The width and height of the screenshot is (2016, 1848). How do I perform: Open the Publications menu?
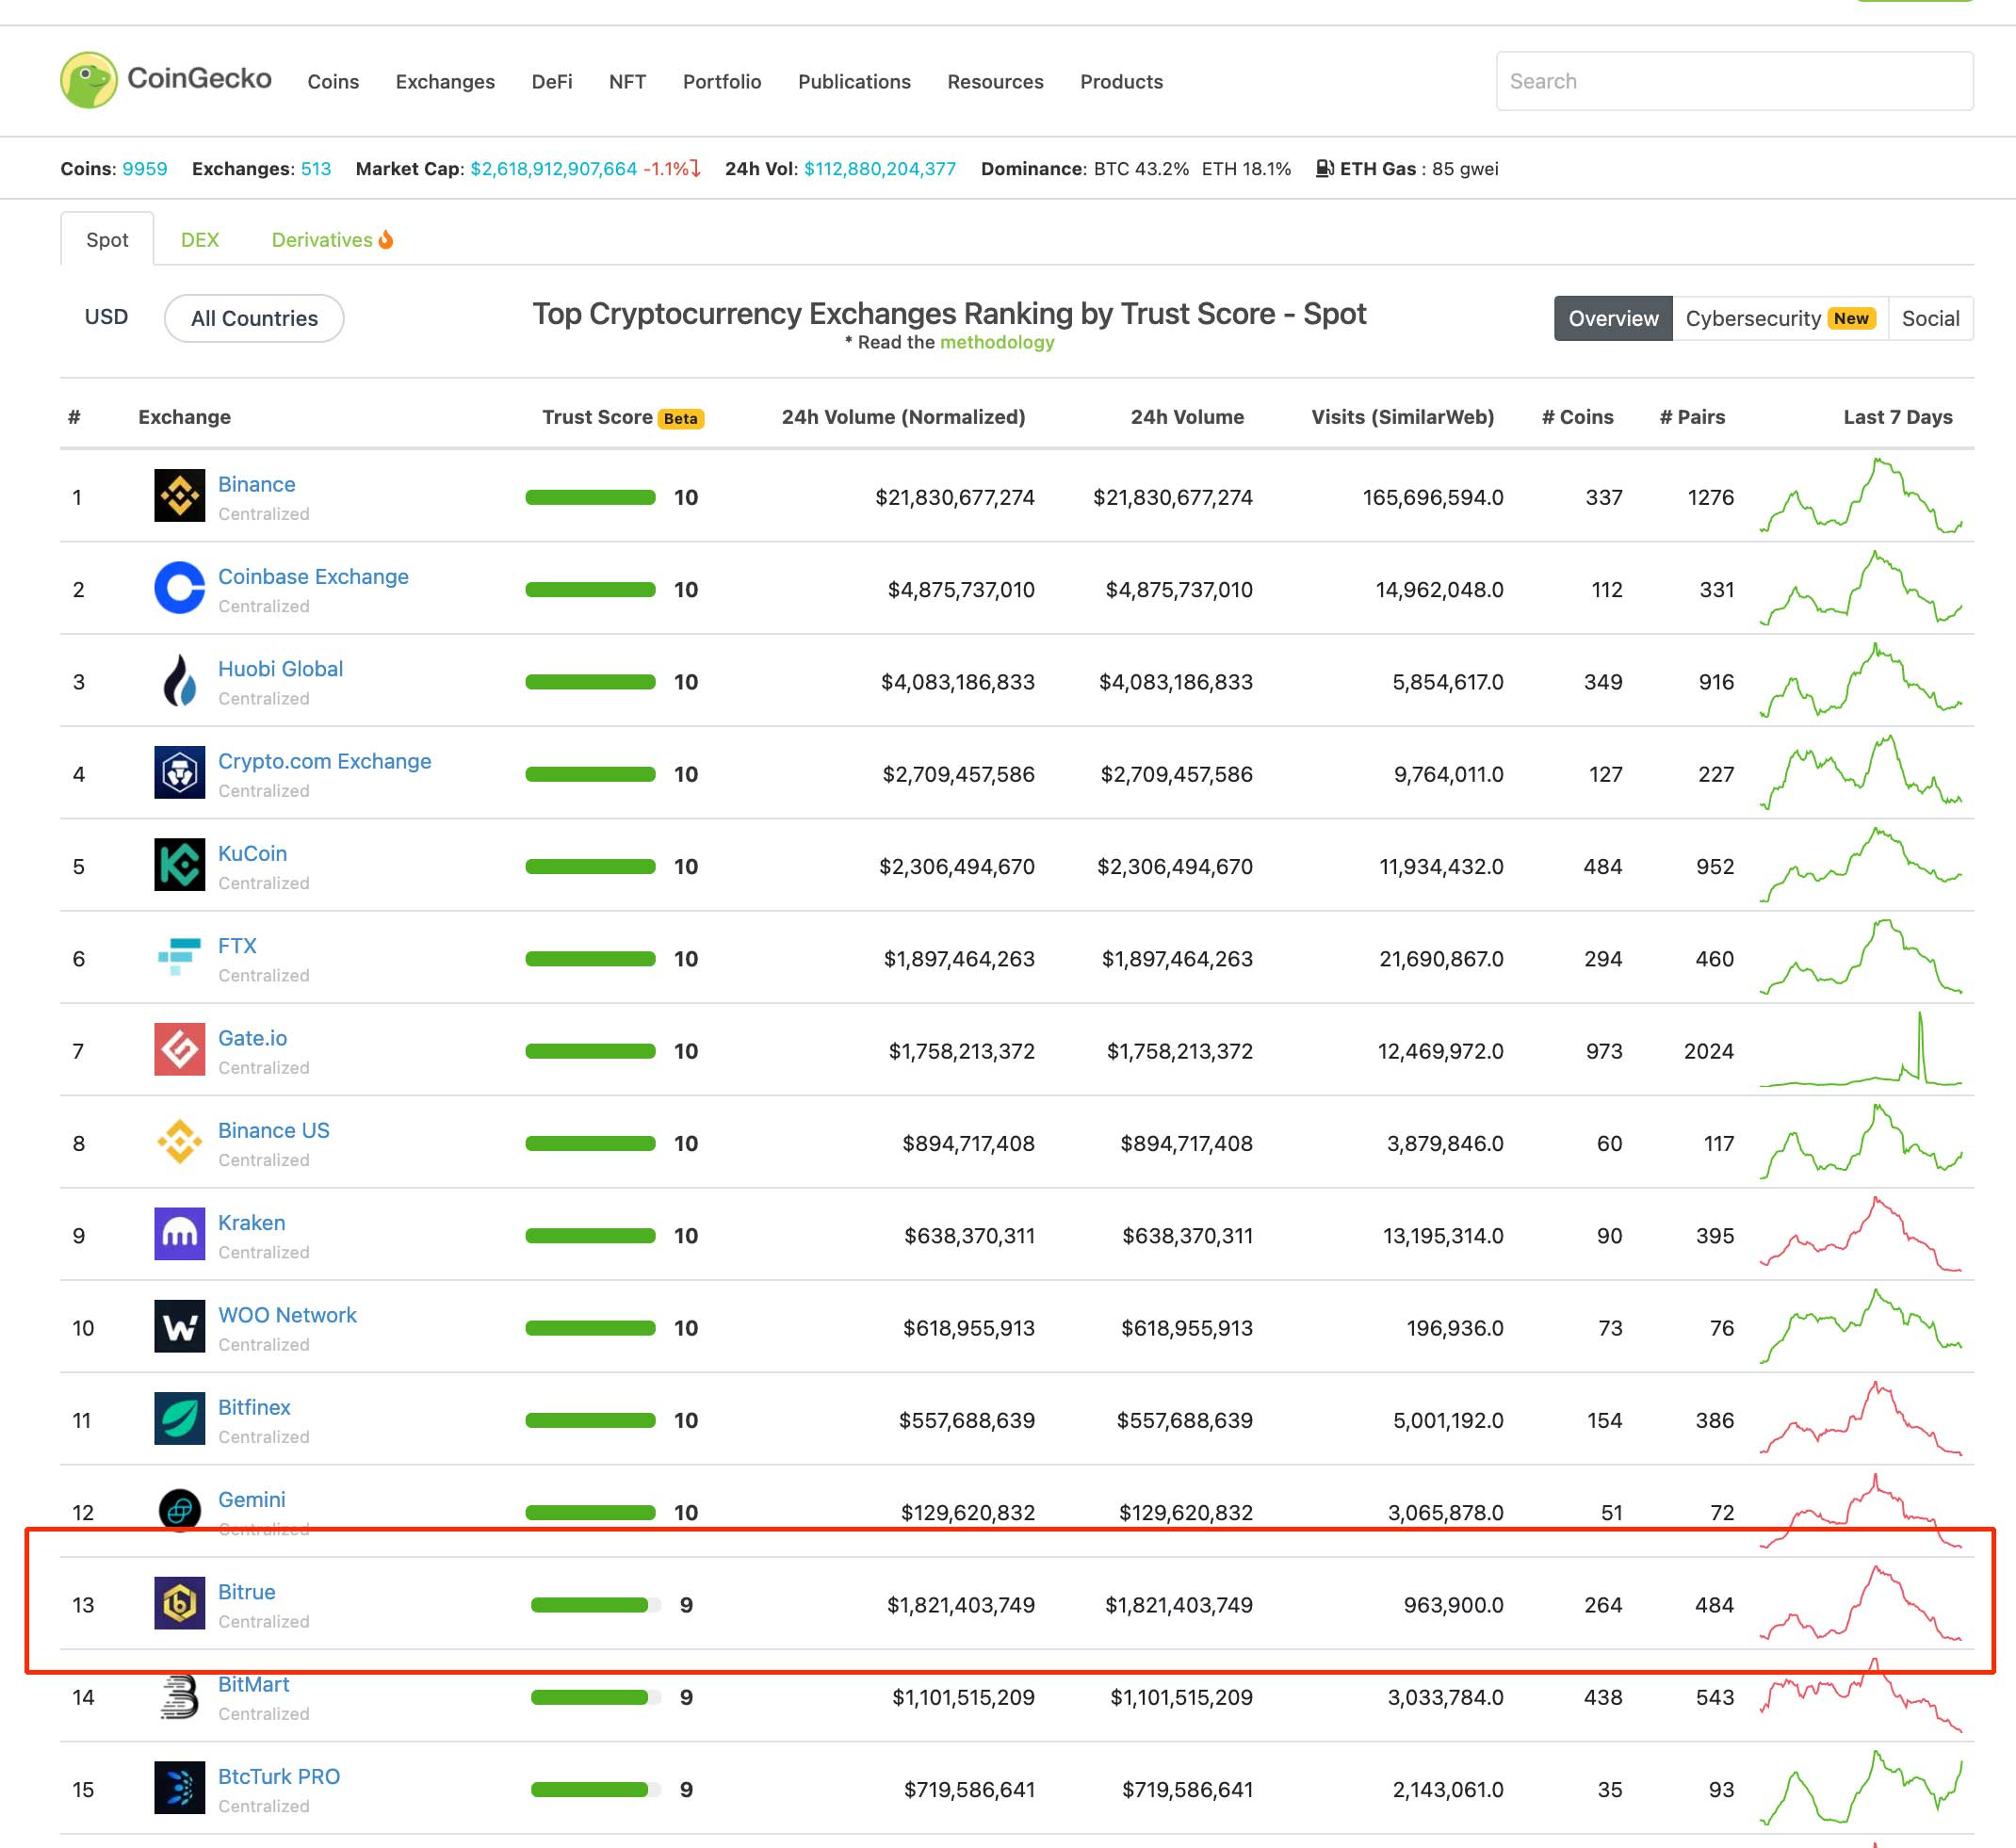click(854, 82)
